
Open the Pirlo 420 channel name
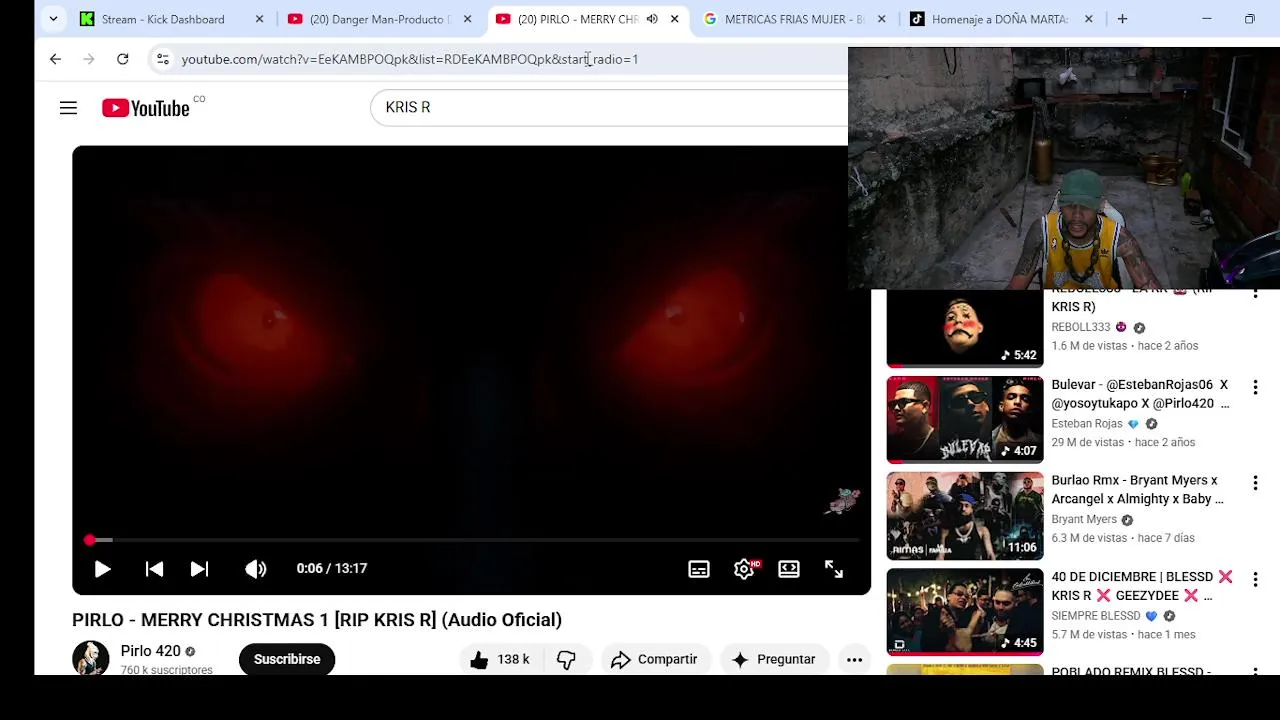pos(150,651)
